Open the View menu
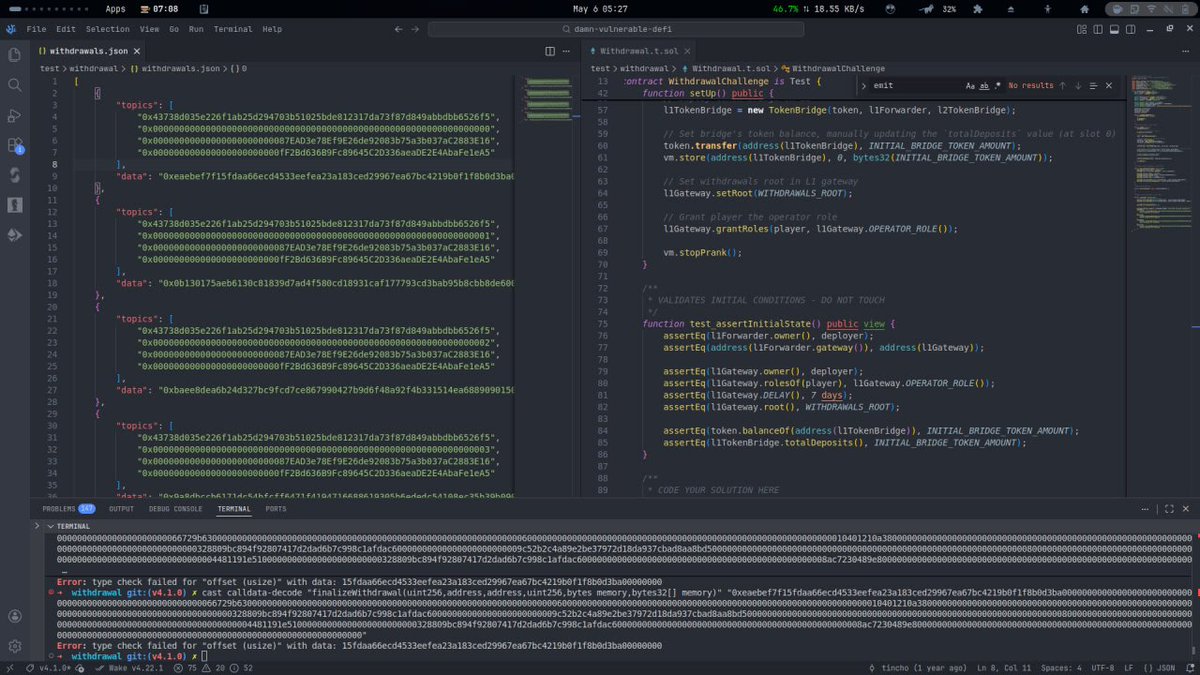 pyautogui.click(x=149, y=29)
